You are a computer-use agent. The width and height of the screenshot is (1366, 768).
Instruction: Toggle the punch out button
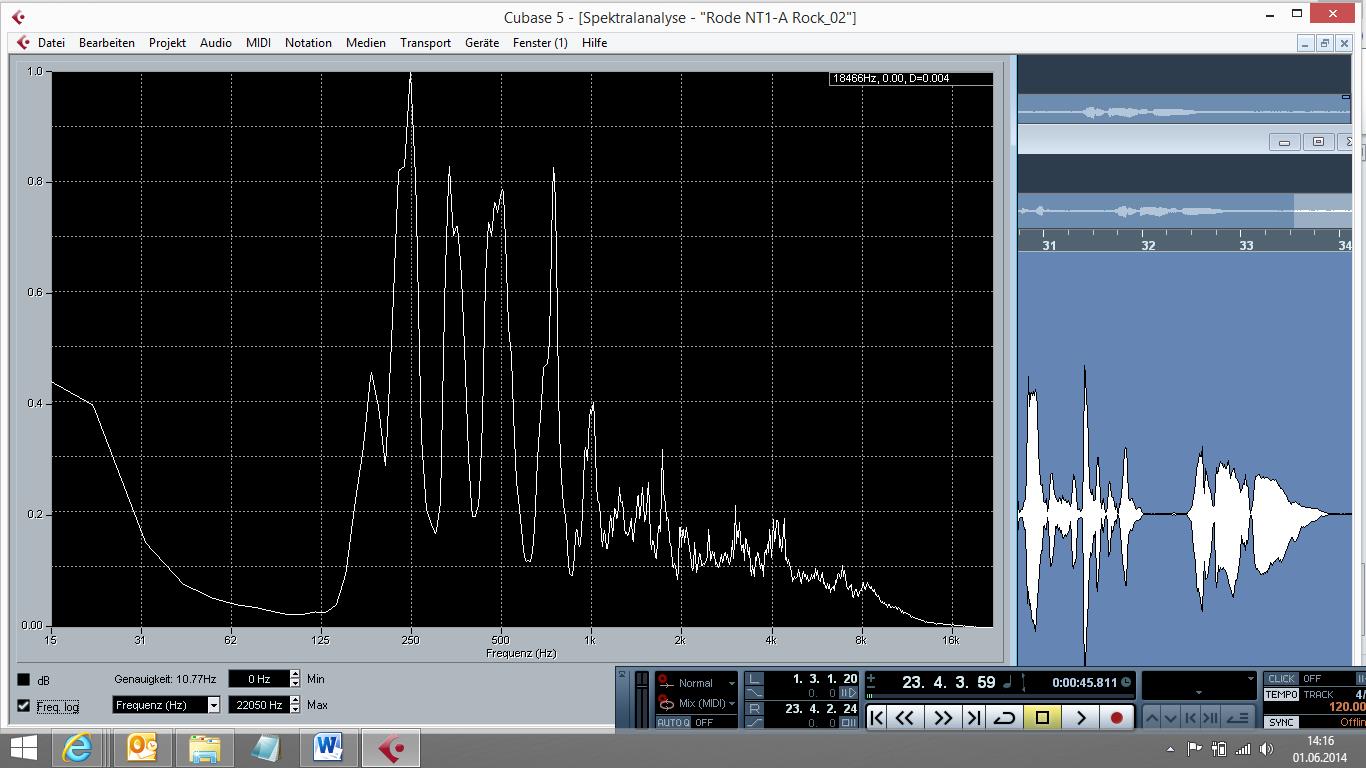click(x=755, y=723)
